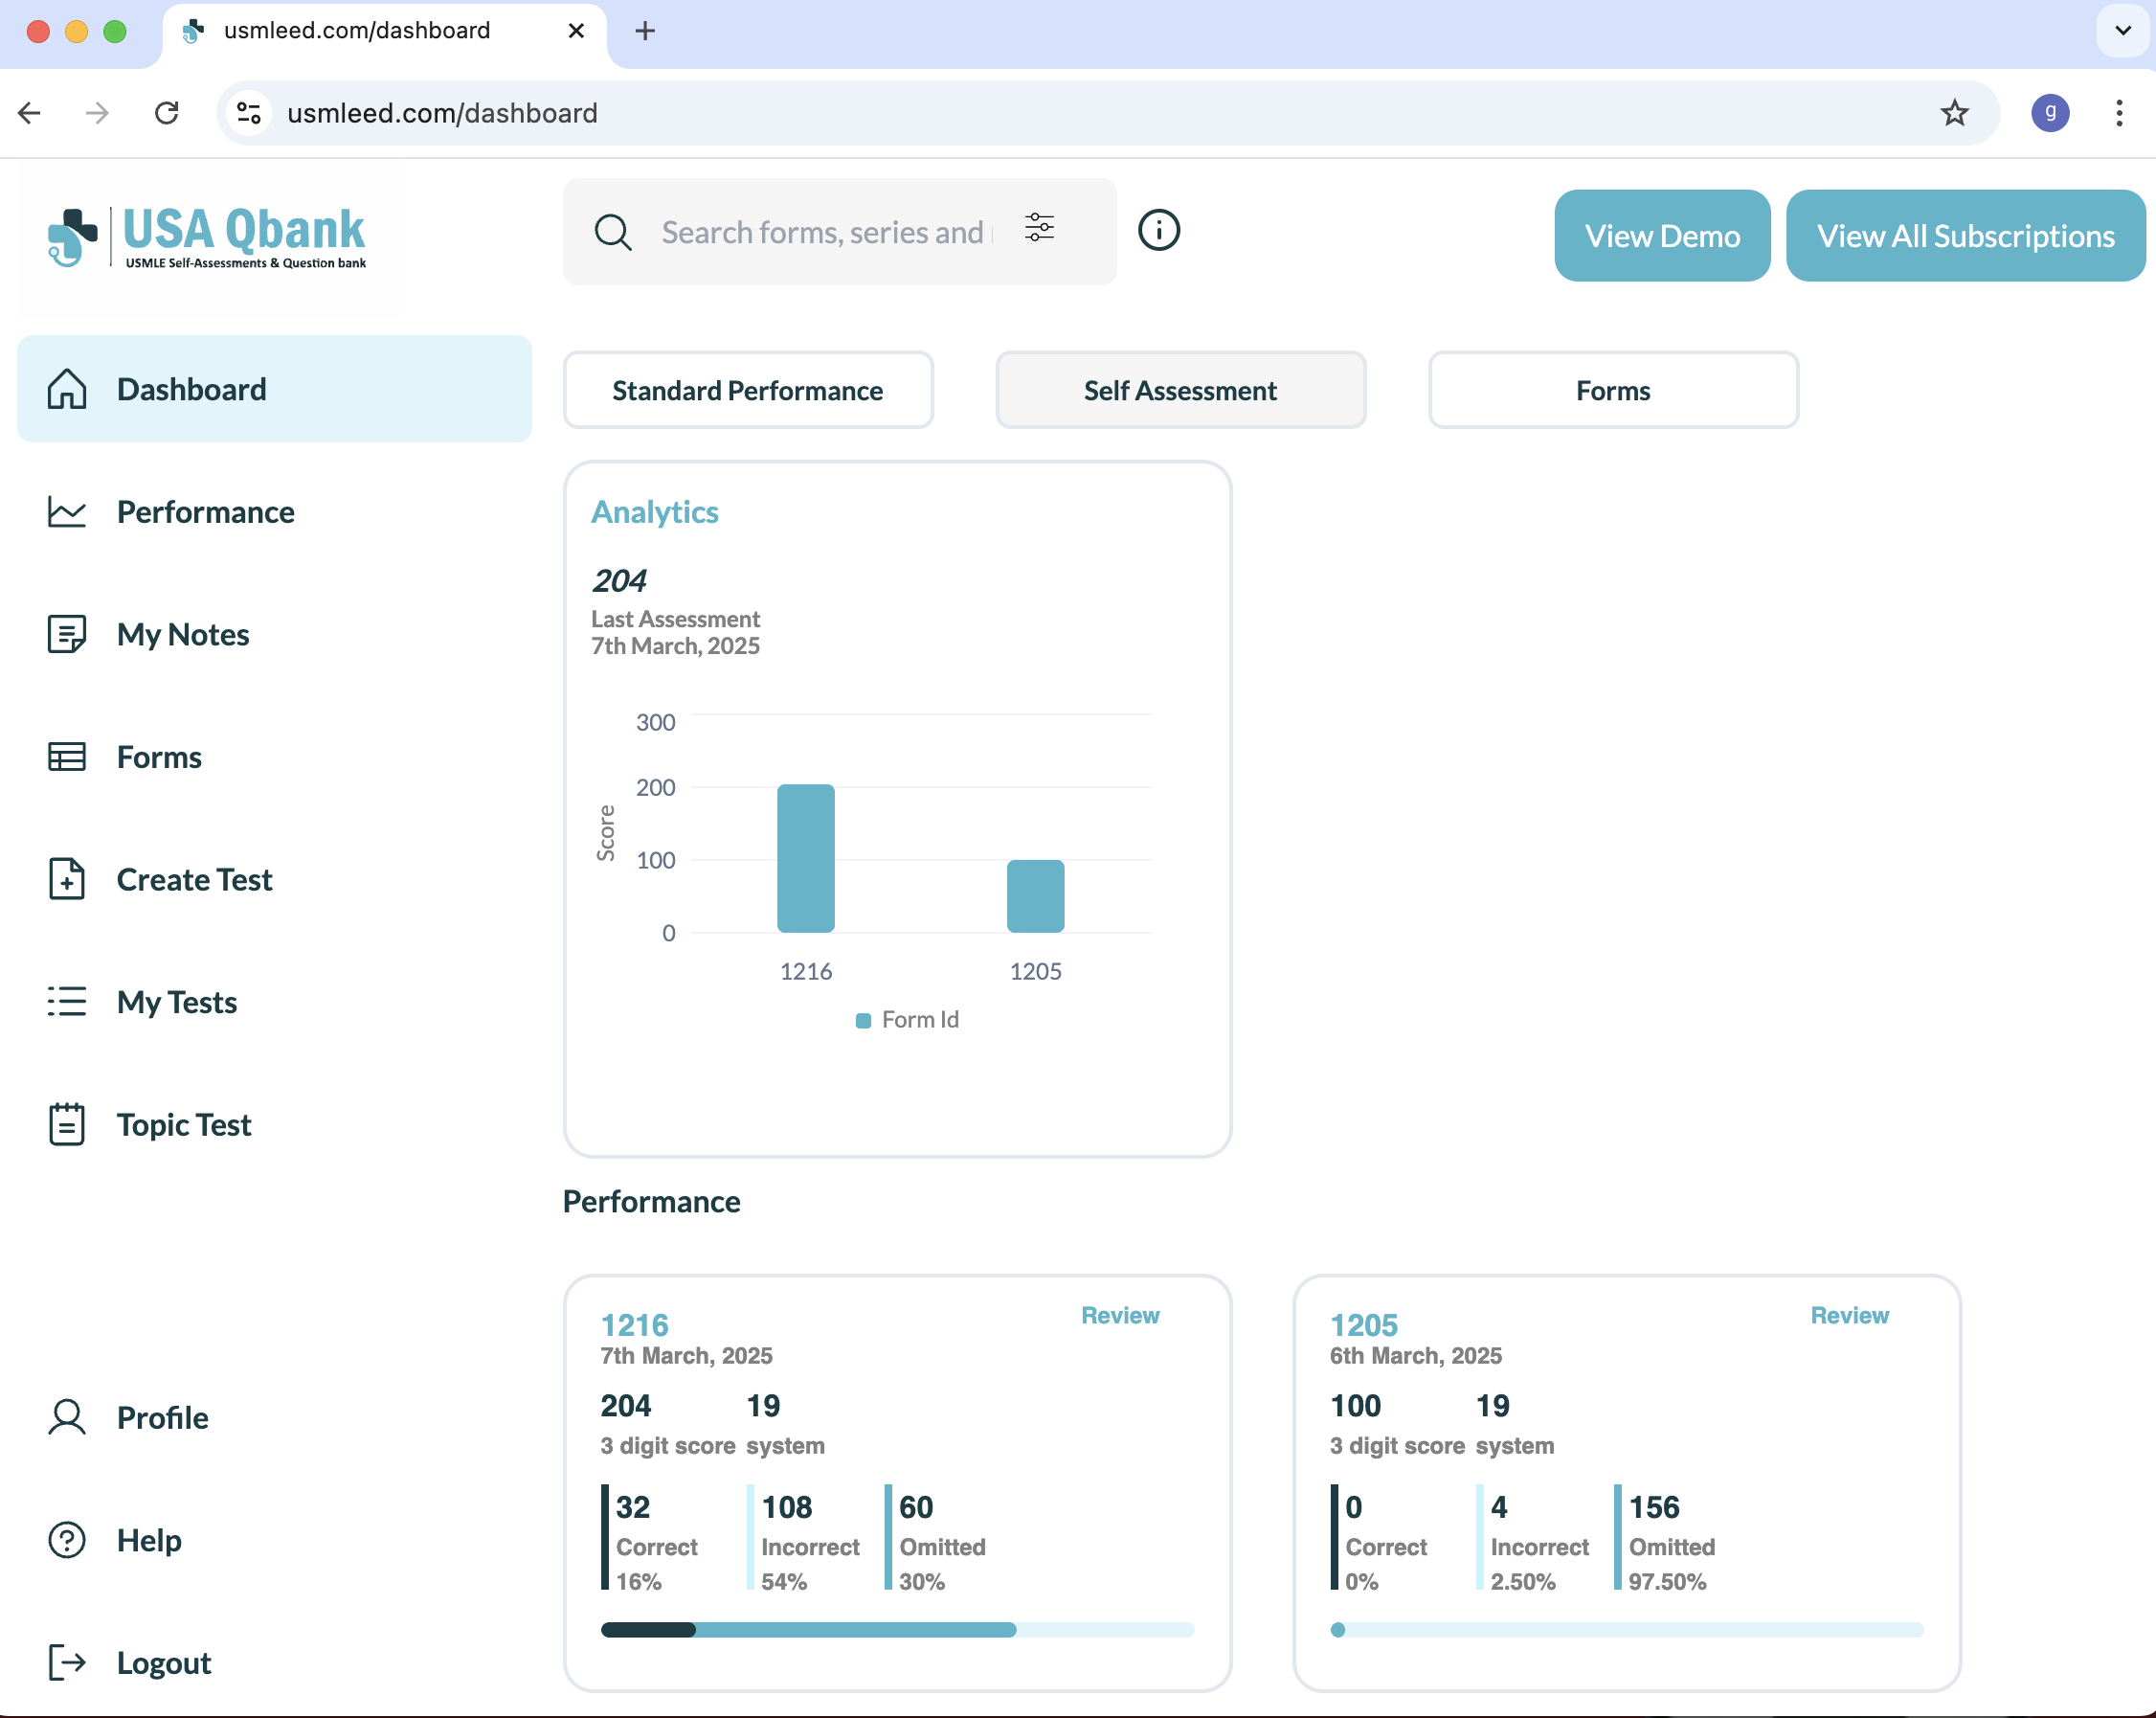Focus the search forms input field

click(x=826, y=232)
